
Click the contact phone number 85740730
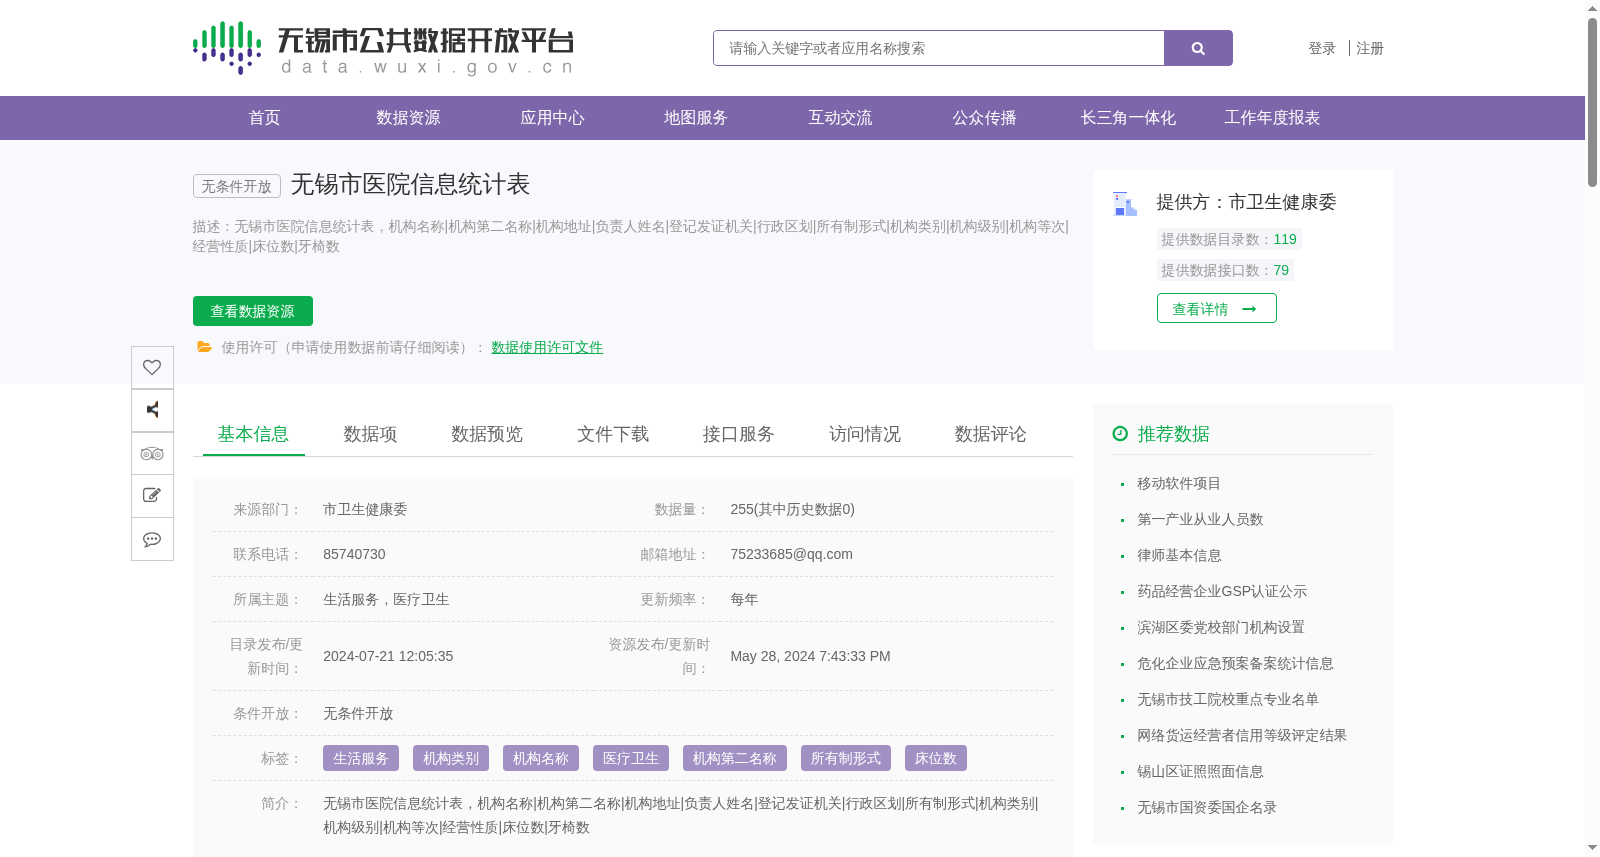click(x=354, y=554)
